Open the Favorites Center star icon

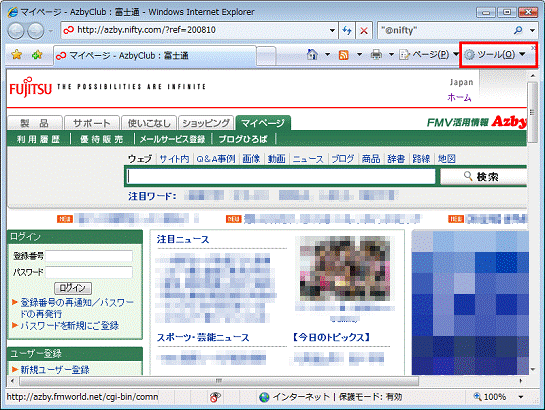pos(16,55)
